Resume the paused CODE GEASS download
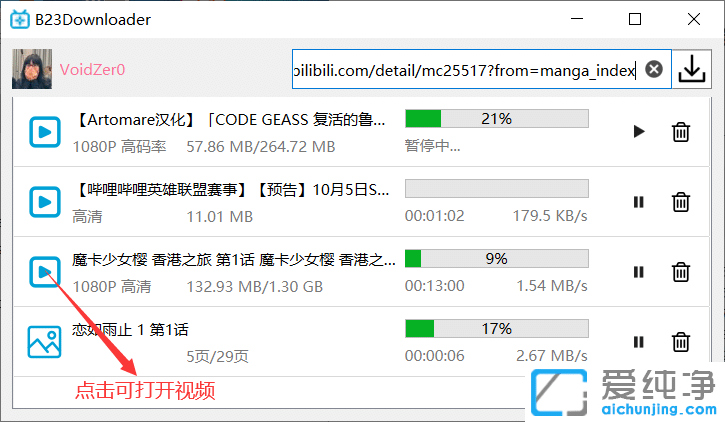This screenshot has width=725, height=422. point(639,132)
